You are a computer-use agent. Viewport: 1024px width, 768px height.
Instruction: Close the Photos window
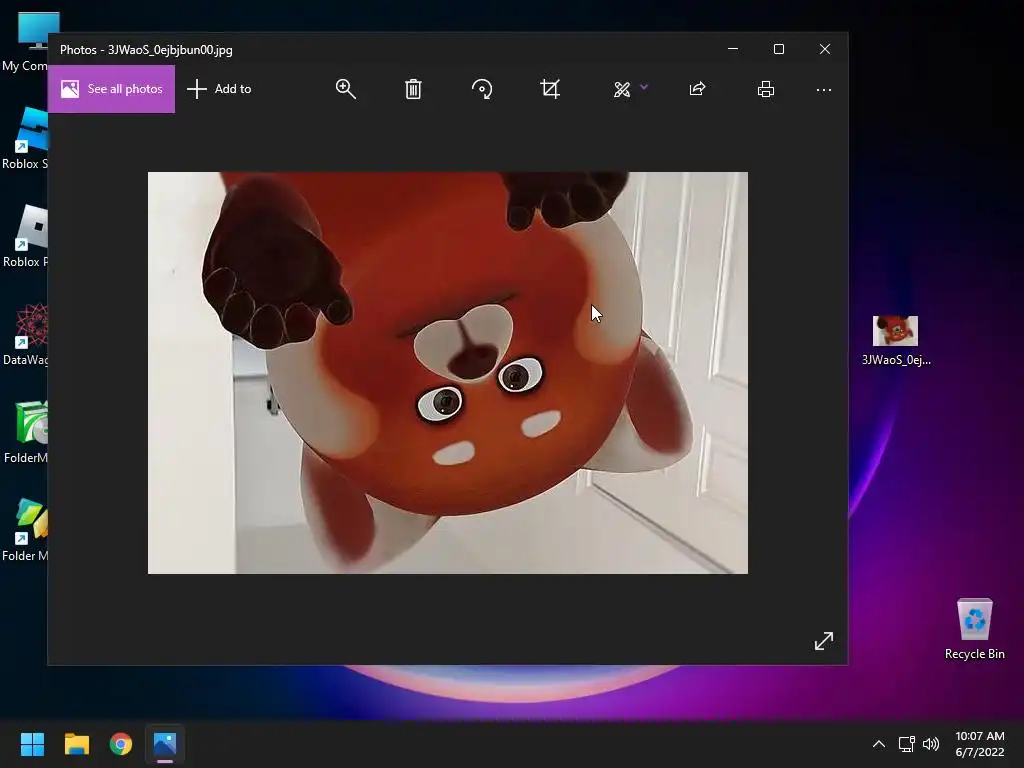point(825,49)
